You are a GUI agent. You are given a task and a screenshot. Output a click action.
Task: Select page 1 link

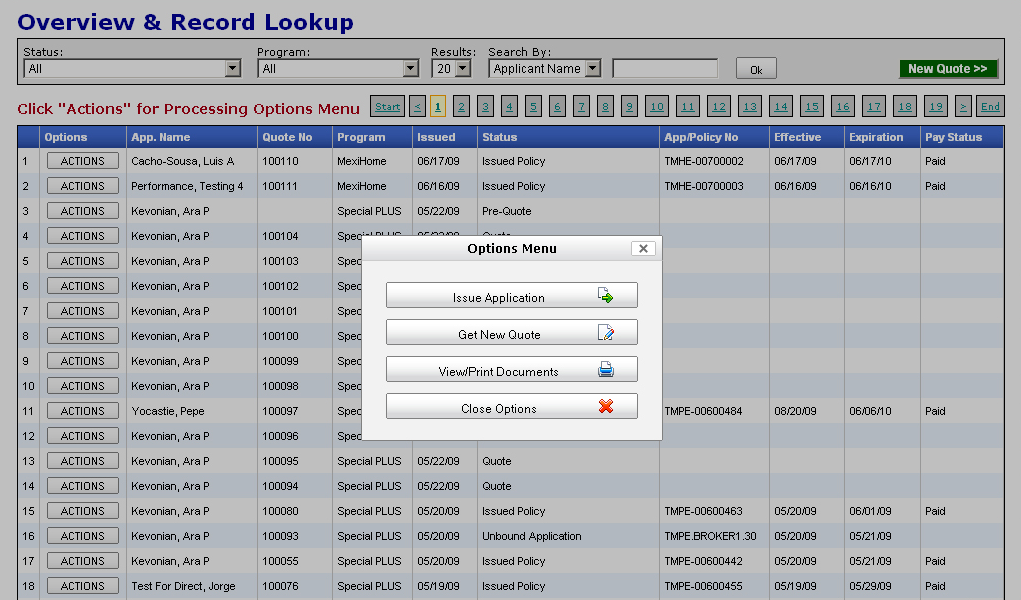click(438, 107)
